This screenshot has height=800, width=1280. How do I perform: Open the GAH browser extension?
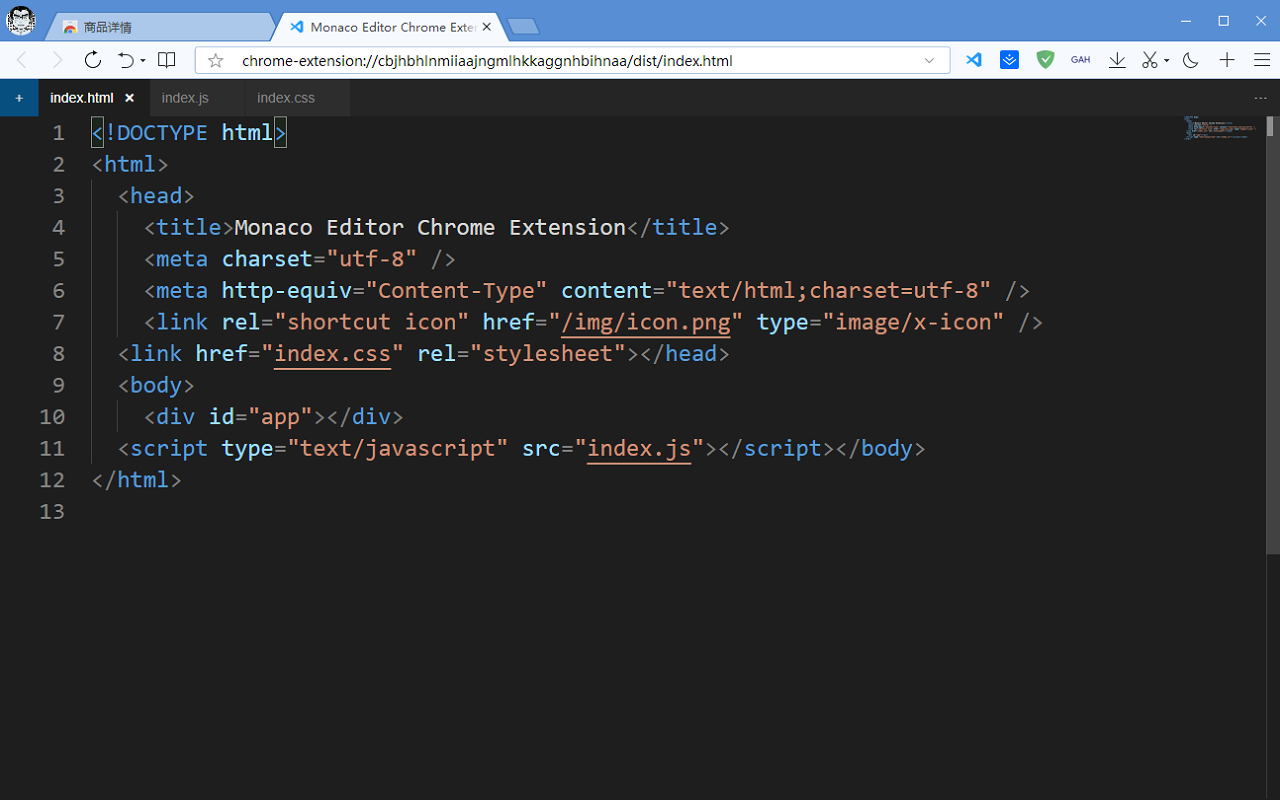(x=1080, y=60)
